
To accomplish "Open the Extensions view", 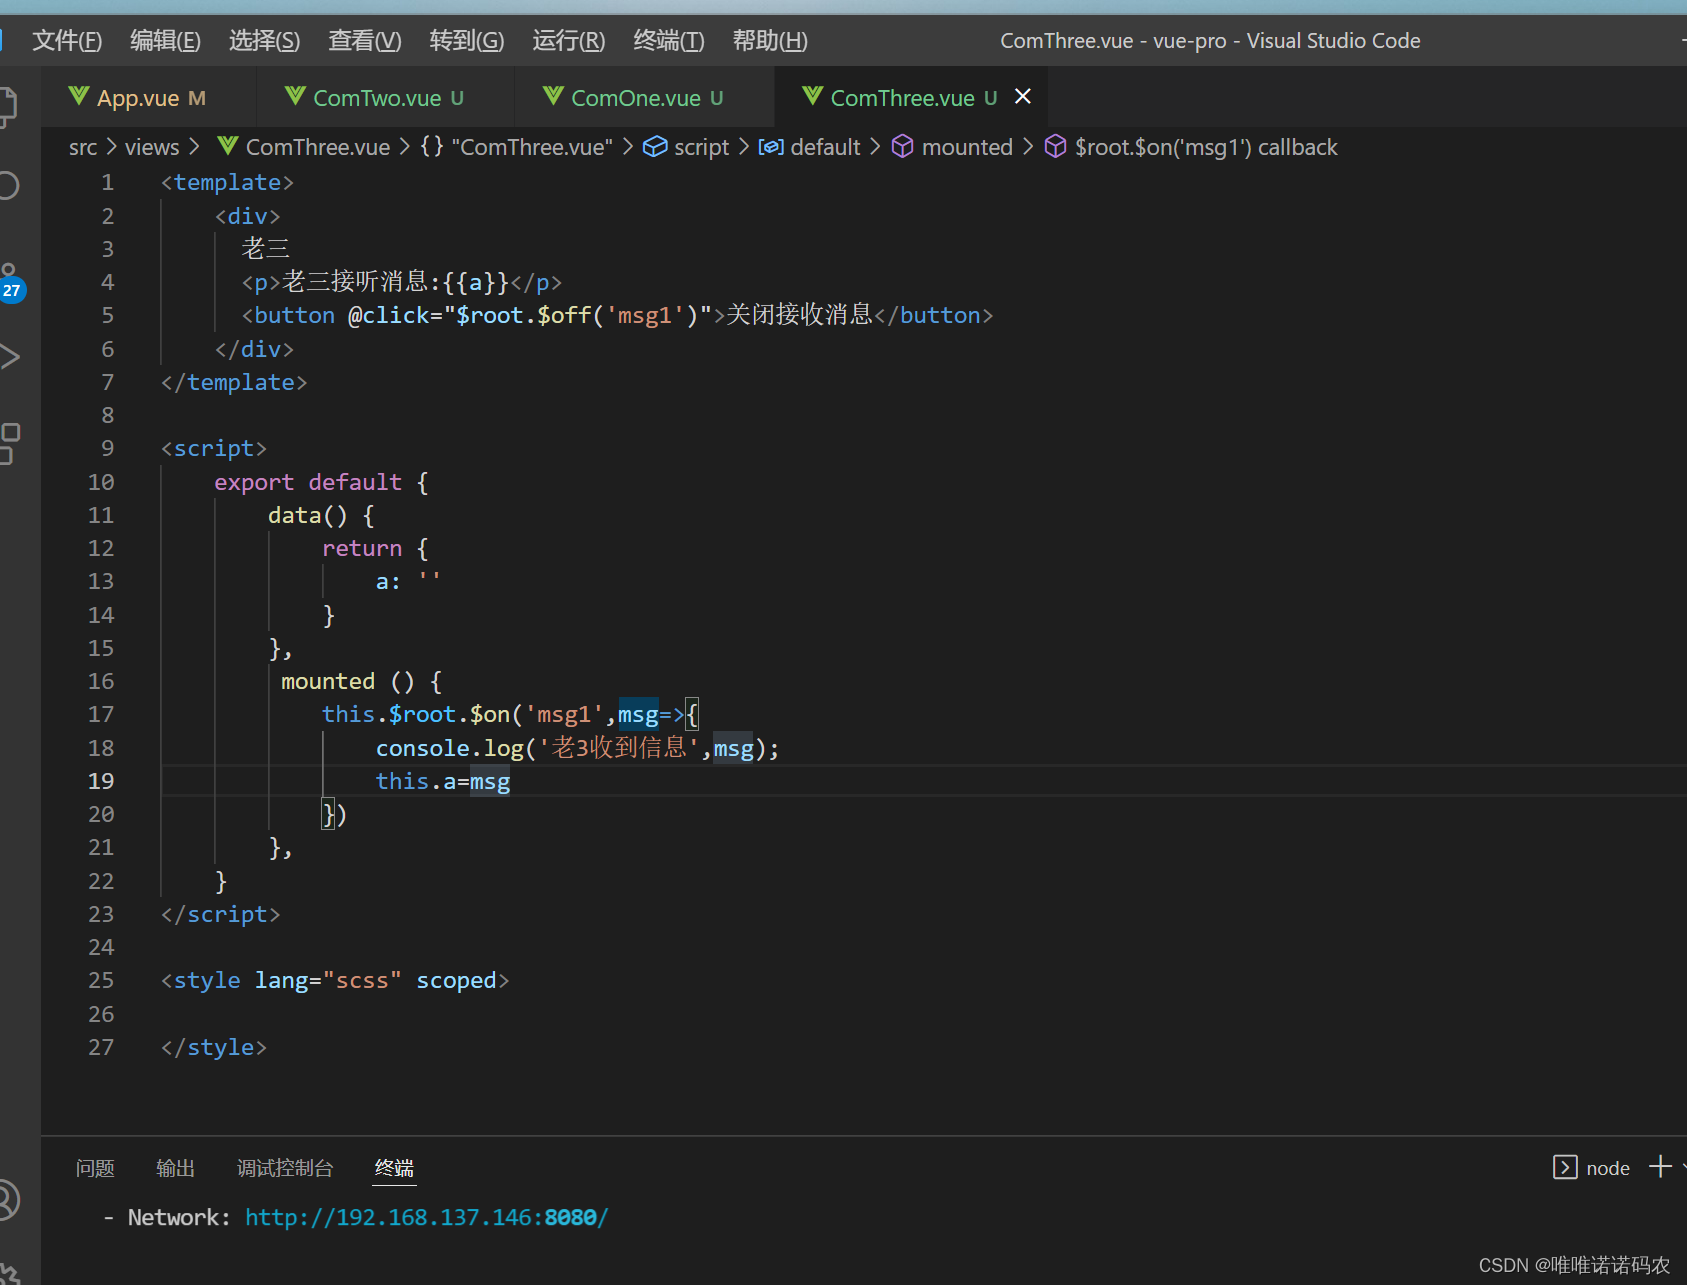I will click(x=9, y=443).
